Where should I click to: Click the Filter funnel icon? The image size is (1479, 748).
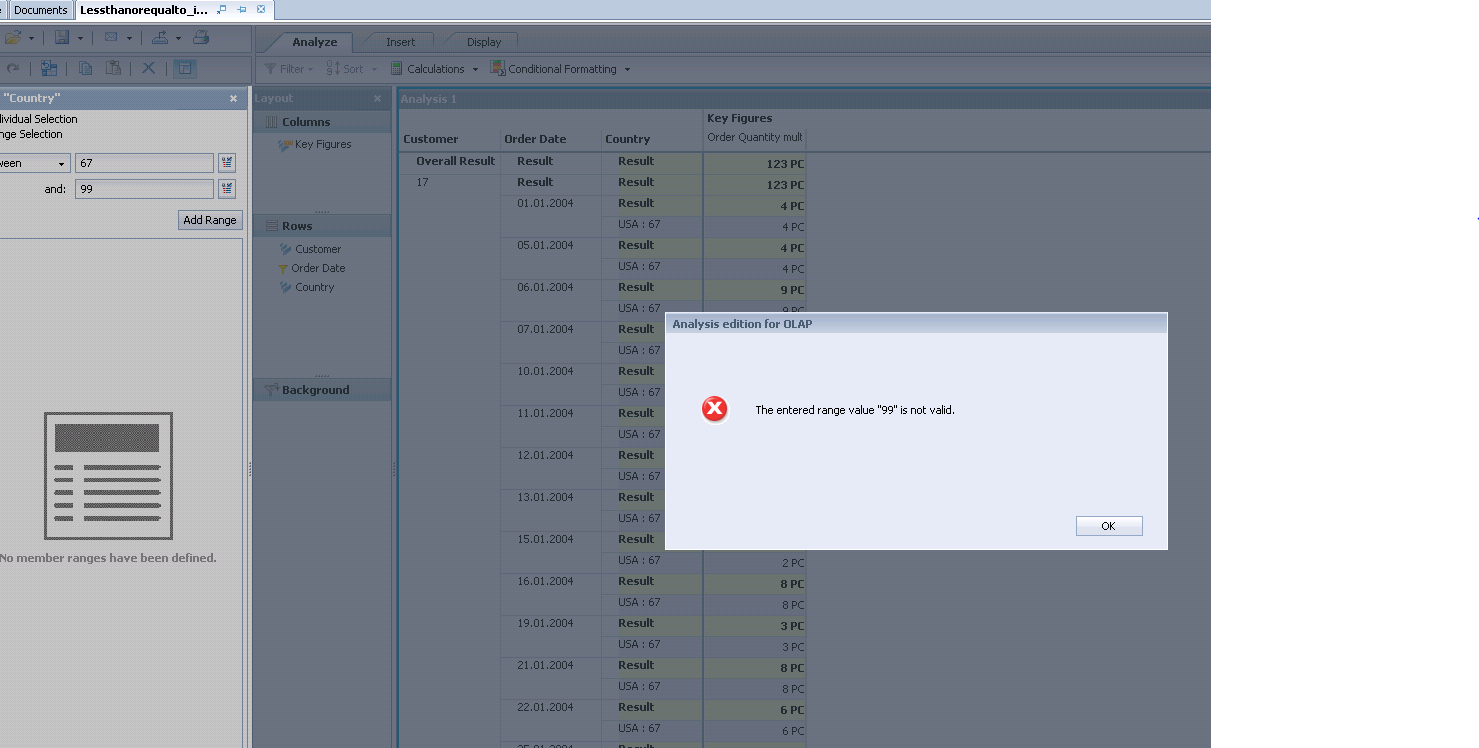(270, 69)
